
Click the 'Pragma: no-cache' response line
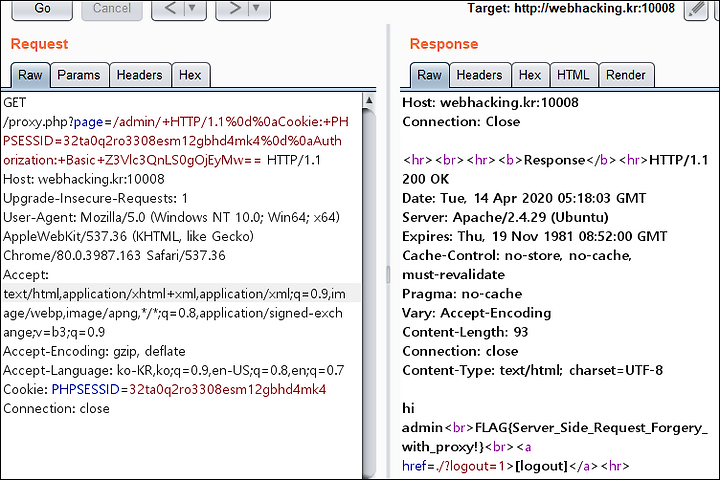click(462, 294)
